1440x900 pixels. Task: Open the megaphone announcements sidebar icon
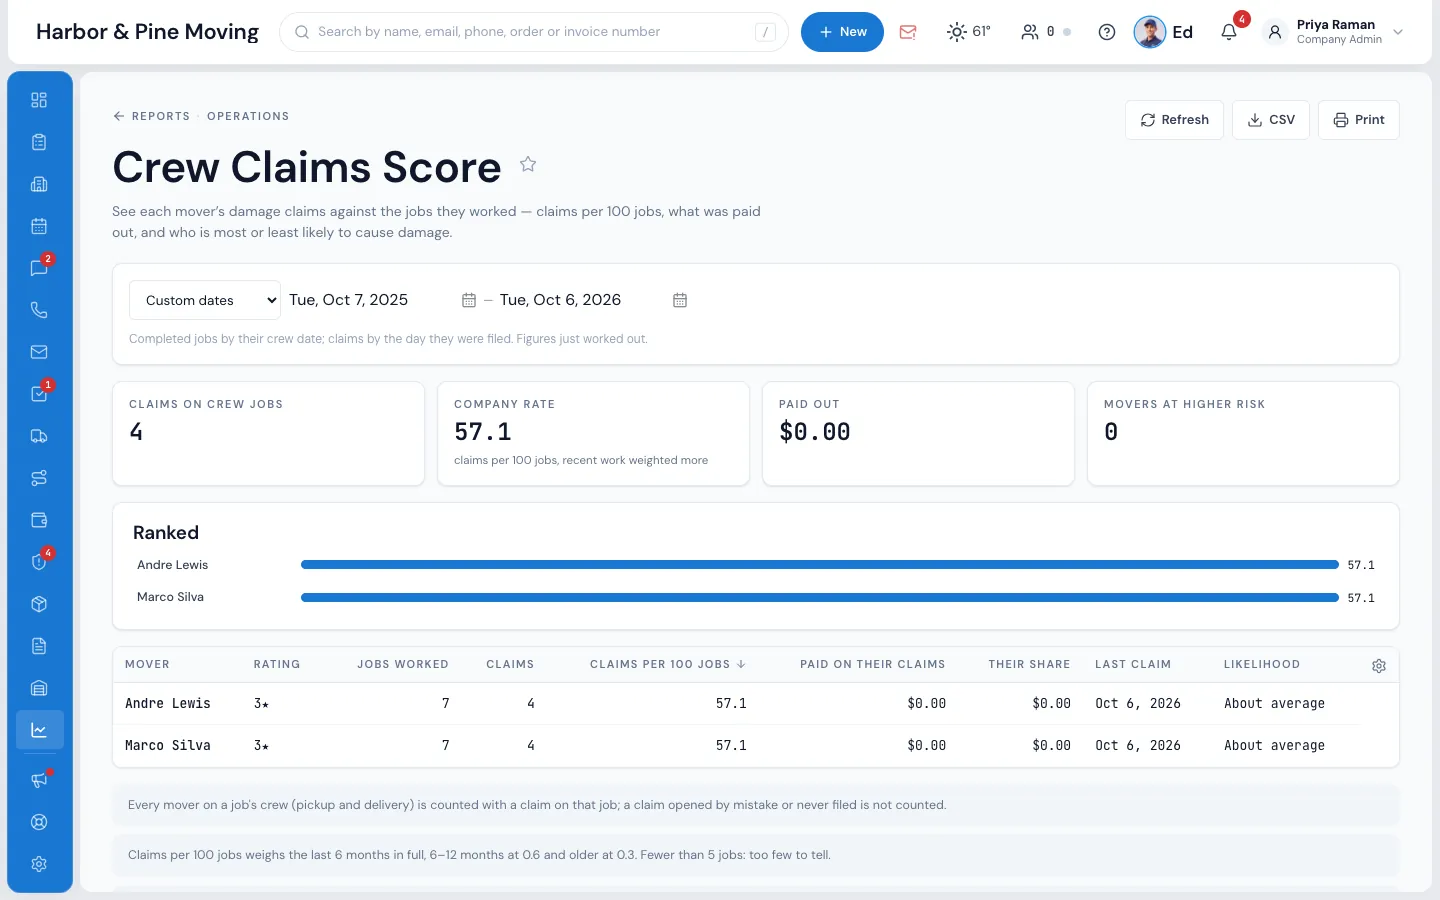click(39, 780)
